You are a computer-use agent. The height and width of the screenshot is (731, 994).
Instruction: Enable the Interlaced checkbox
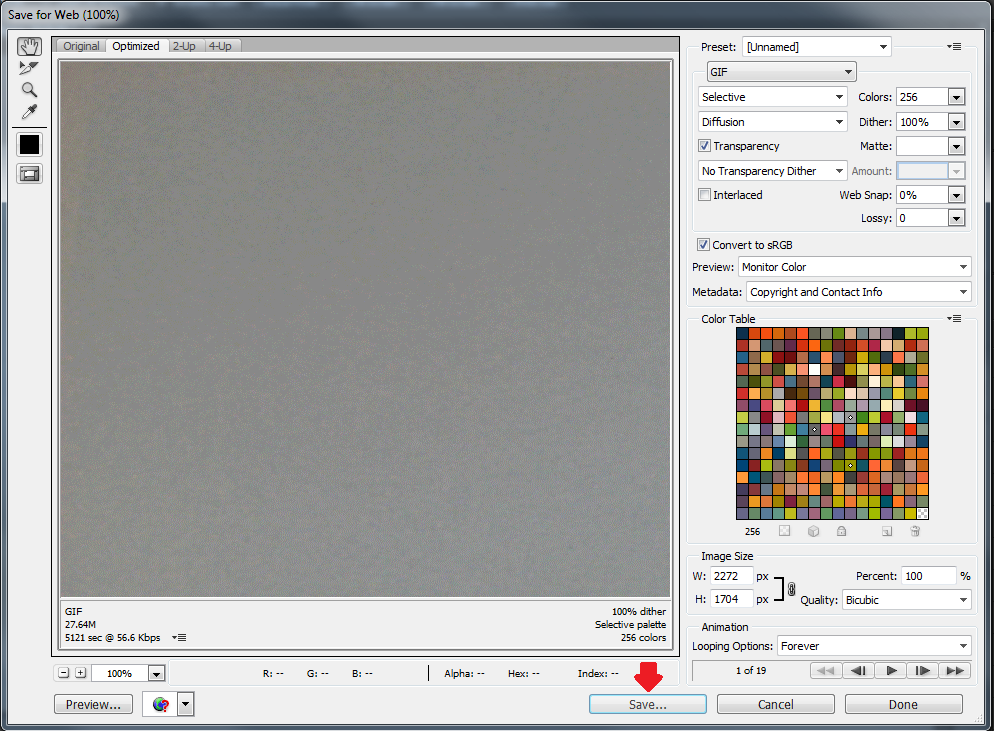pos(704,195)
